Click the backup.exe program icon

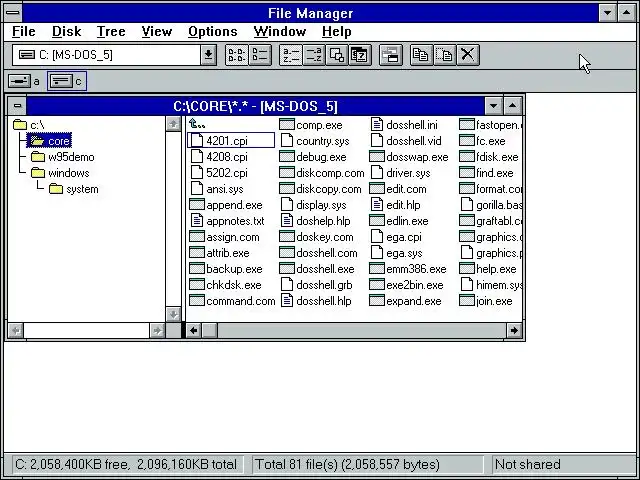click(197, 269)
